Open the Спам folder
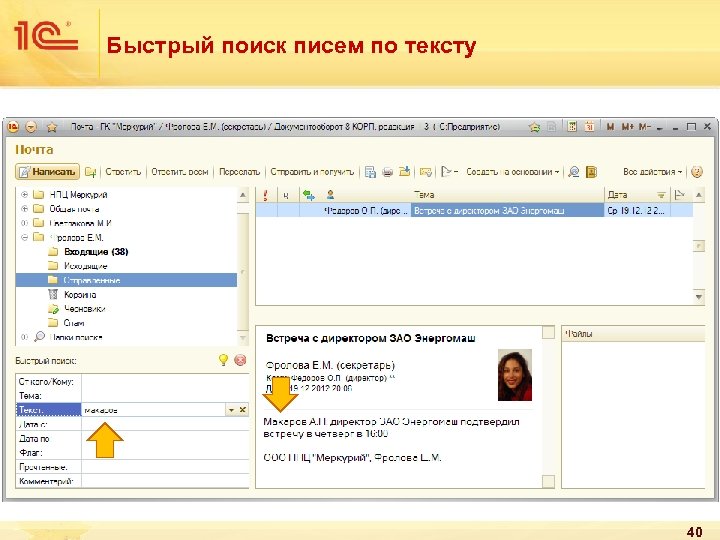This screenshot has width=720, height=540. 74,323
